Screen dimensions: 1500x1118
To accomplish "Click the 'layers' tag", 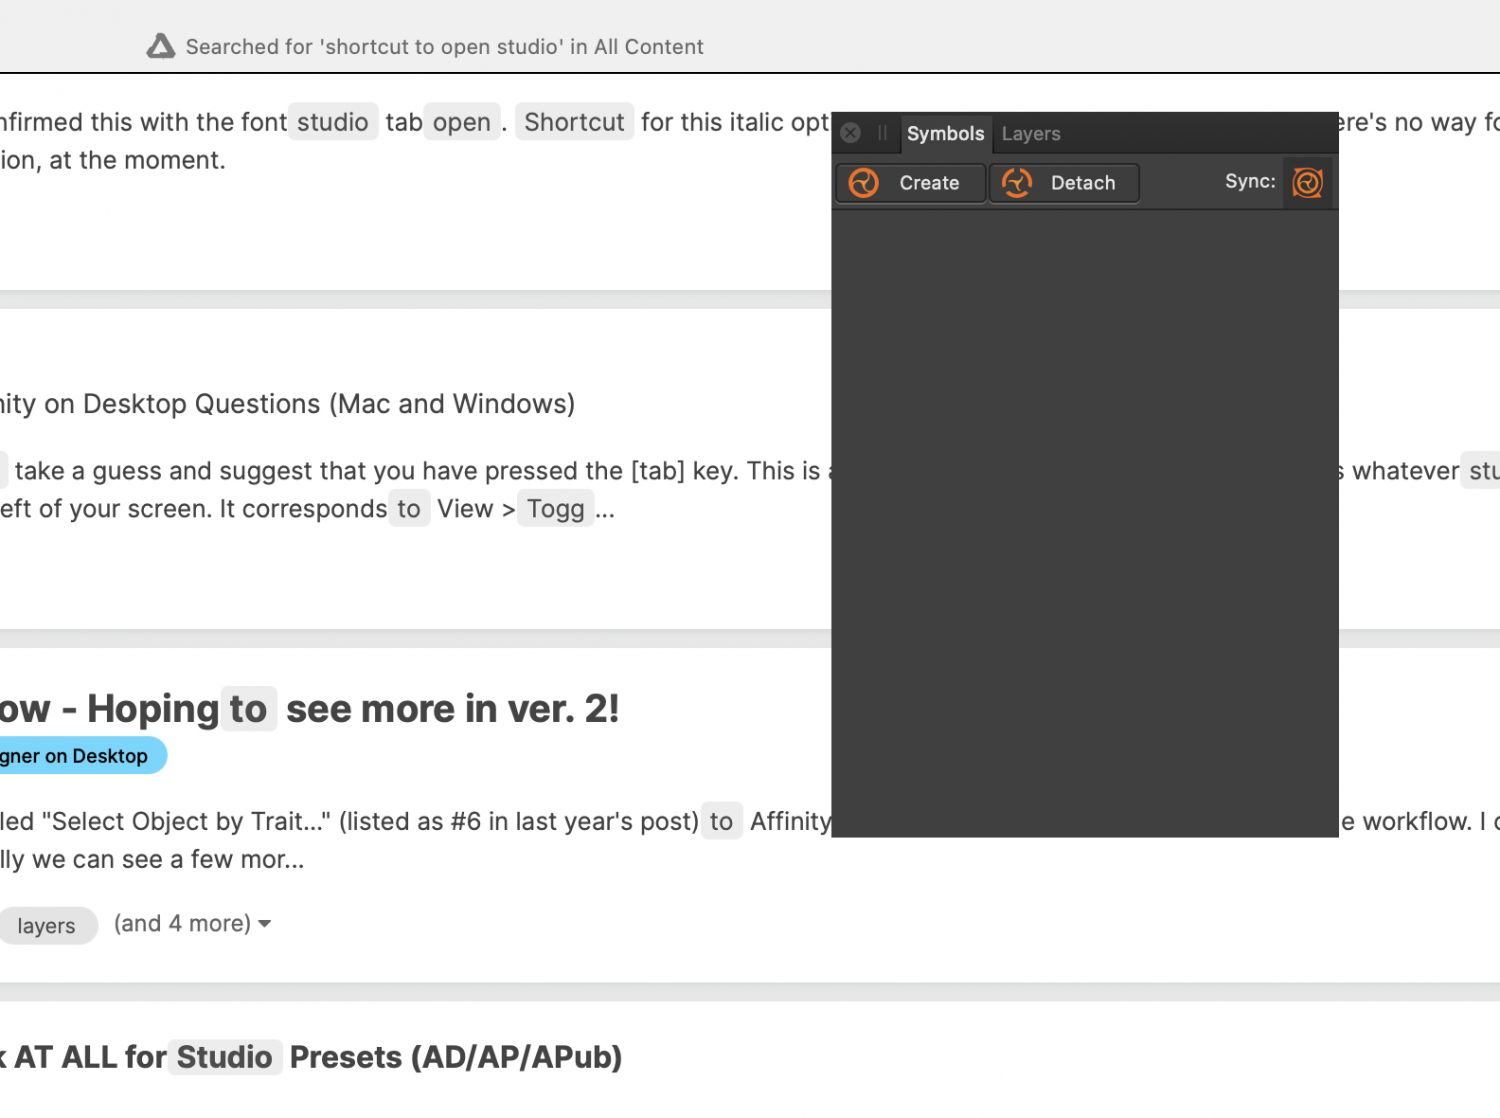I will point(46,925).
